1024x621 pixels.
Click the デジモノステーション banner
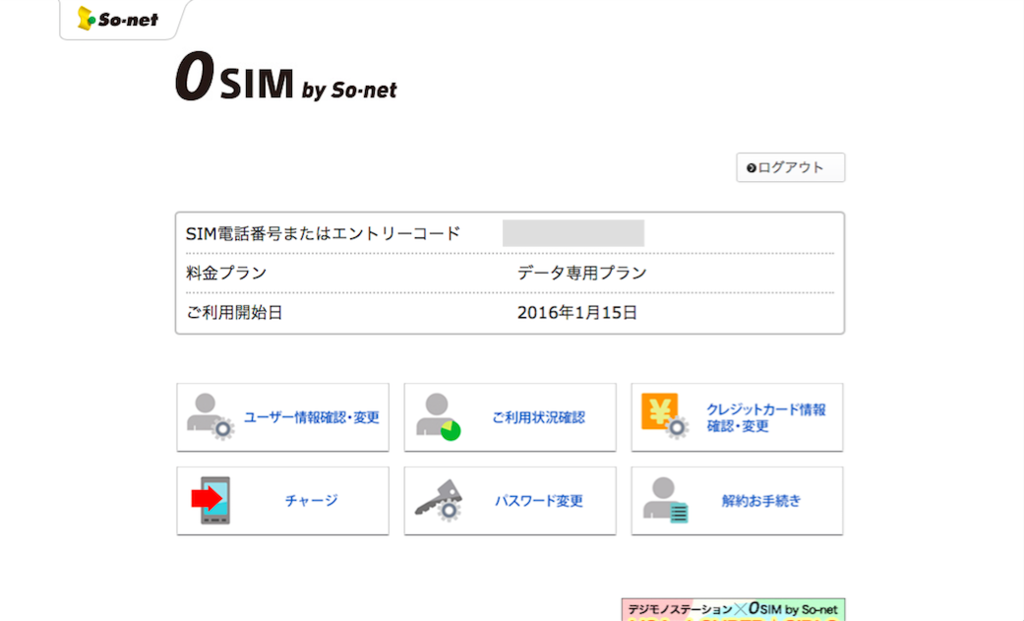tap(733, 609)
